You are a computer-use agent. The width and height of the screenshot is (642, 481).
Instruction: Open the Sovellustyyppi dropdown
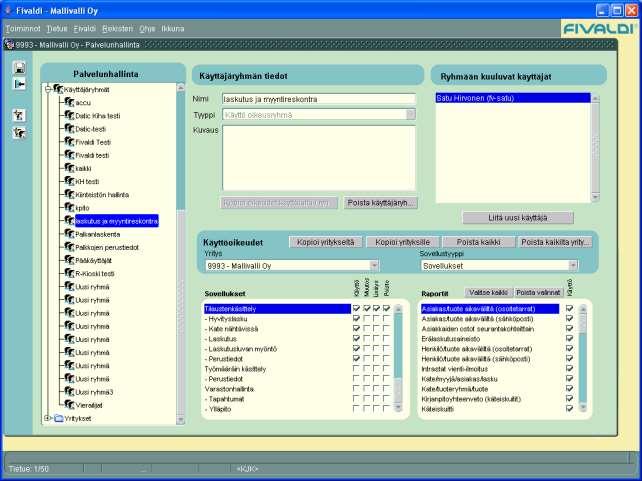573,266
